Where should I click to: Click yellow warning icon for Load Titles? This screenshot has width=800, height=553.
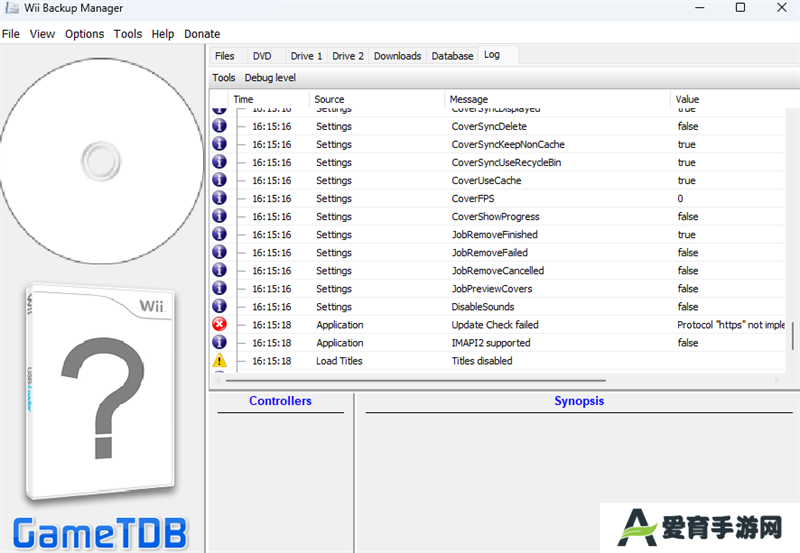(219, 360)
